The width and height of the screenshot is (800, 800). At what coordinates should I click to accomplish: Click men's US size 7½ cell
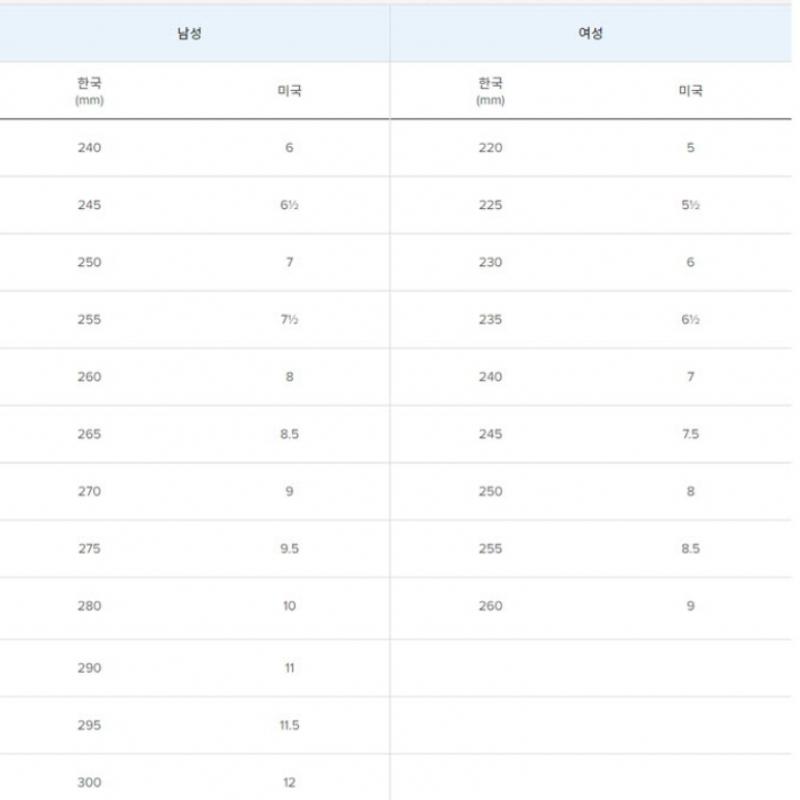(x=289, y=320)
